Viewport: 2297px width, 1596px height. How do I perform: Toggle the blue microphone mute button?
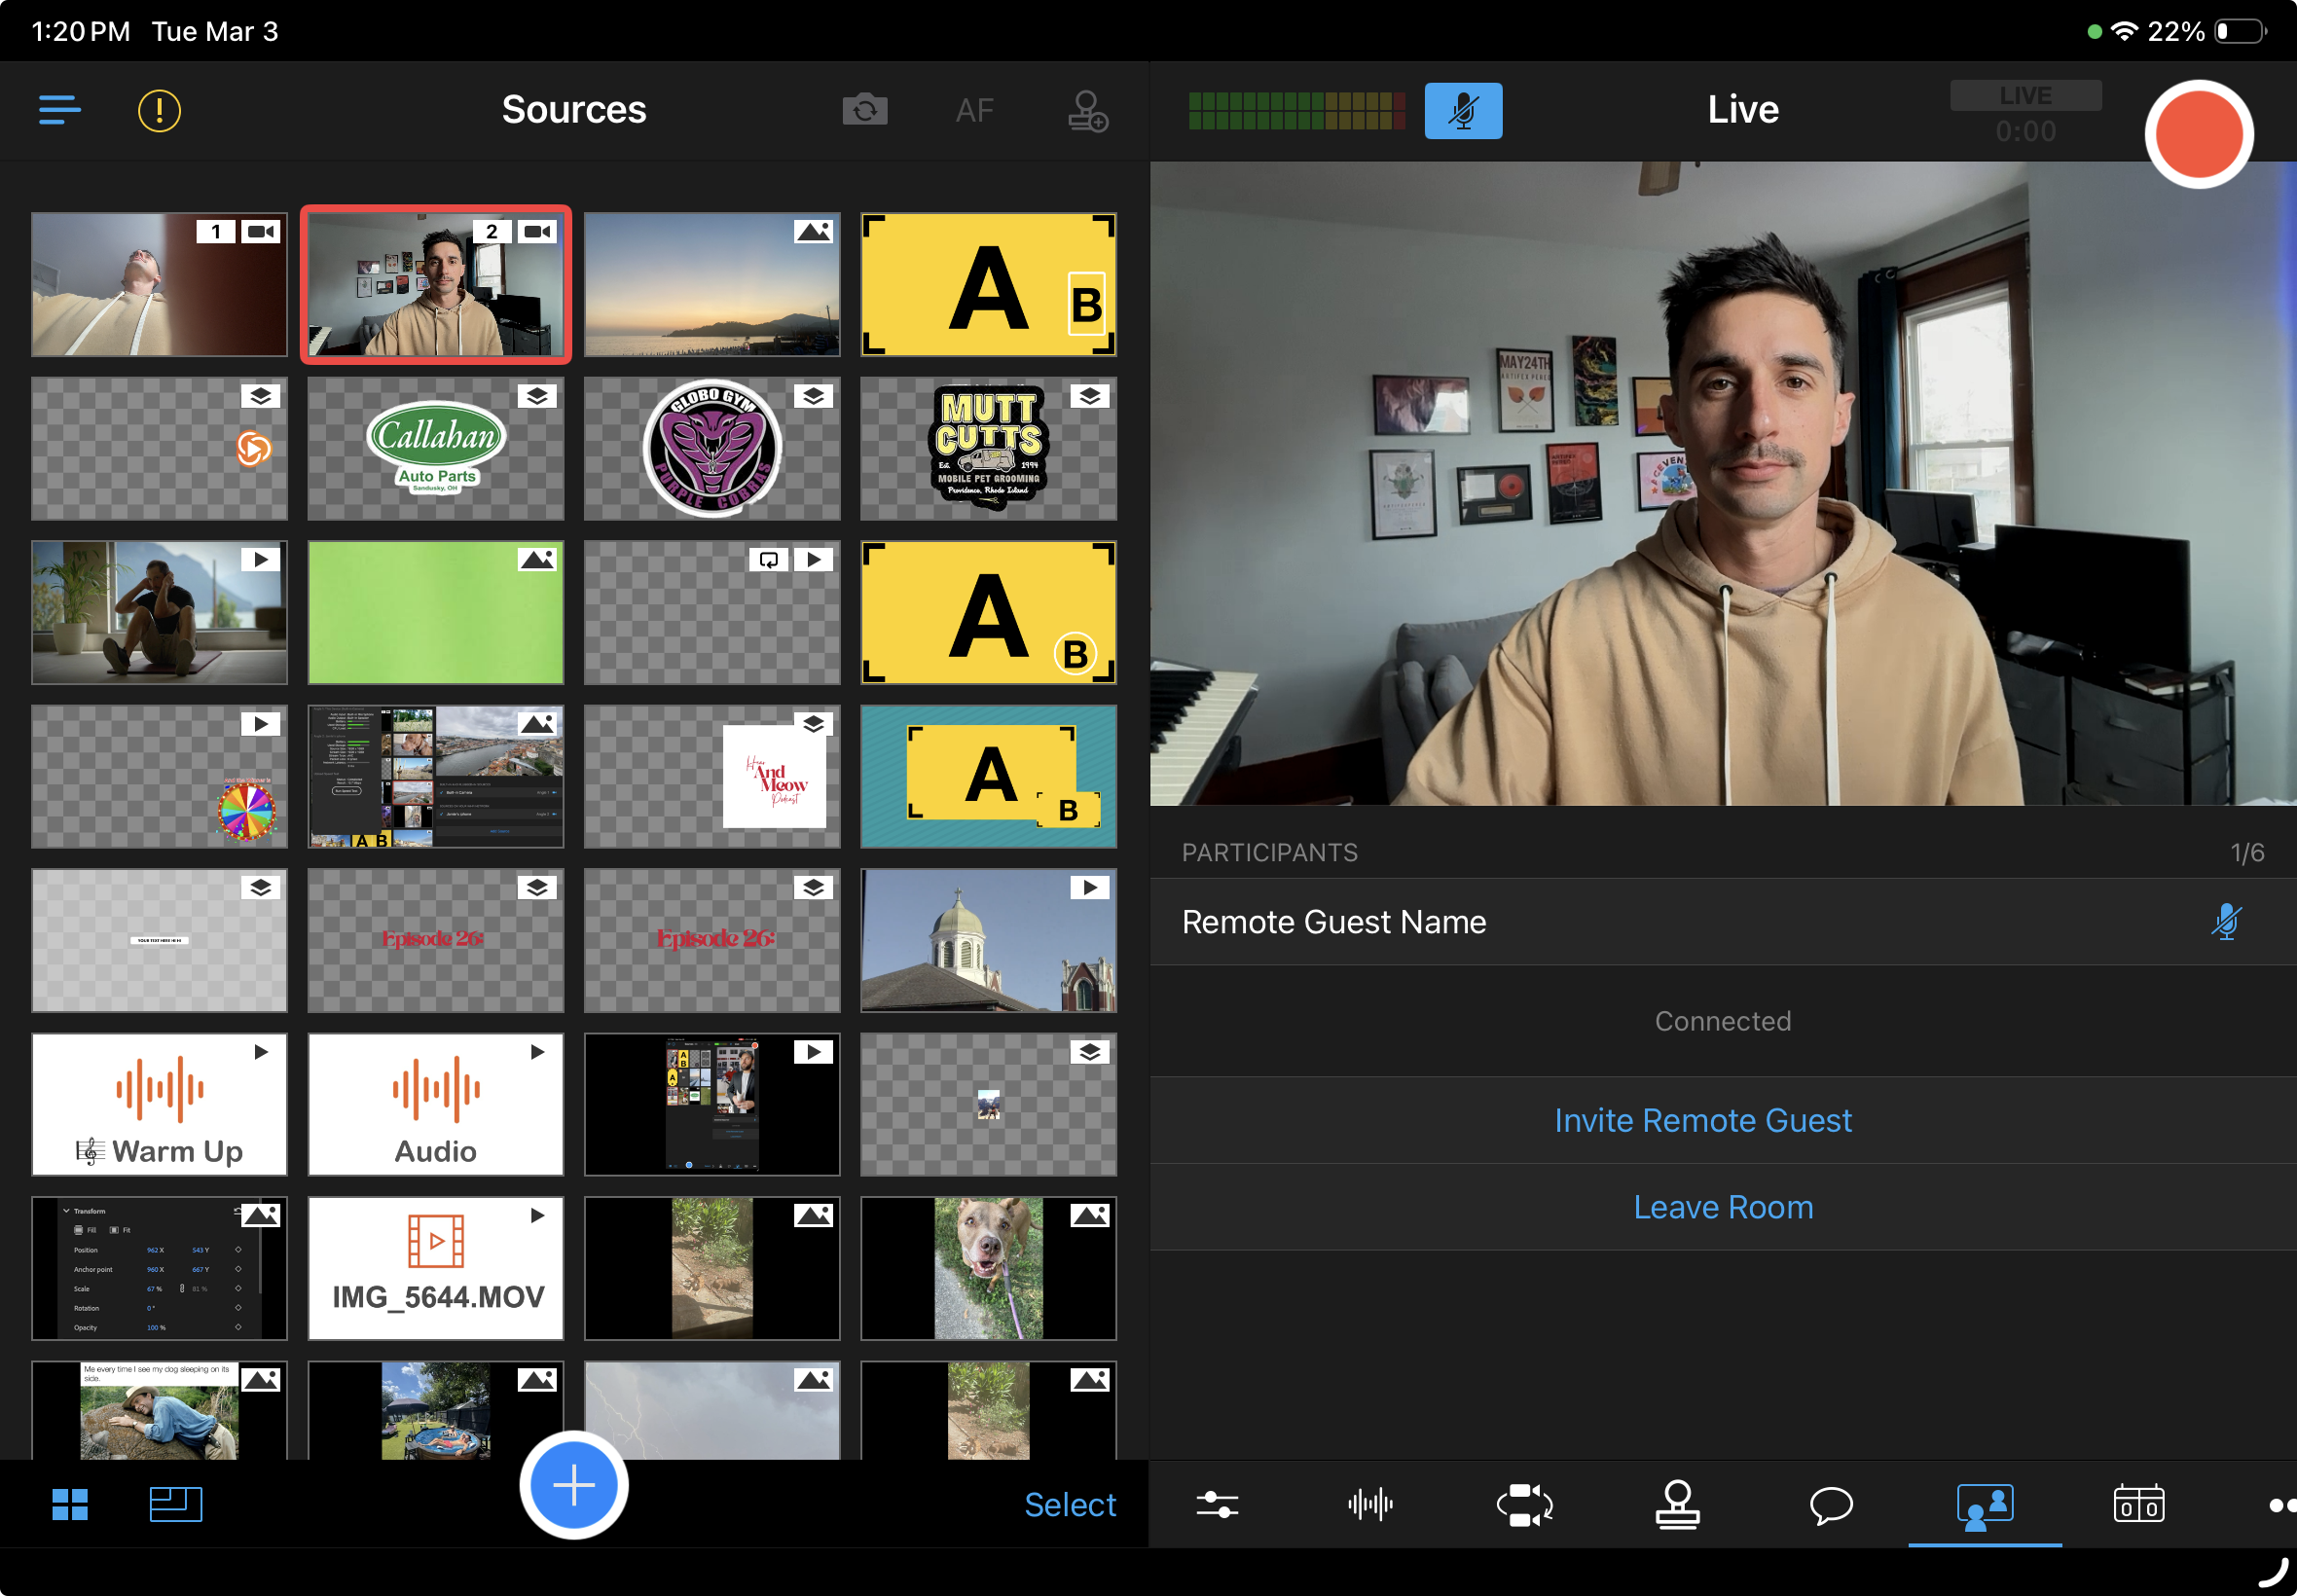coord(1462,110)
